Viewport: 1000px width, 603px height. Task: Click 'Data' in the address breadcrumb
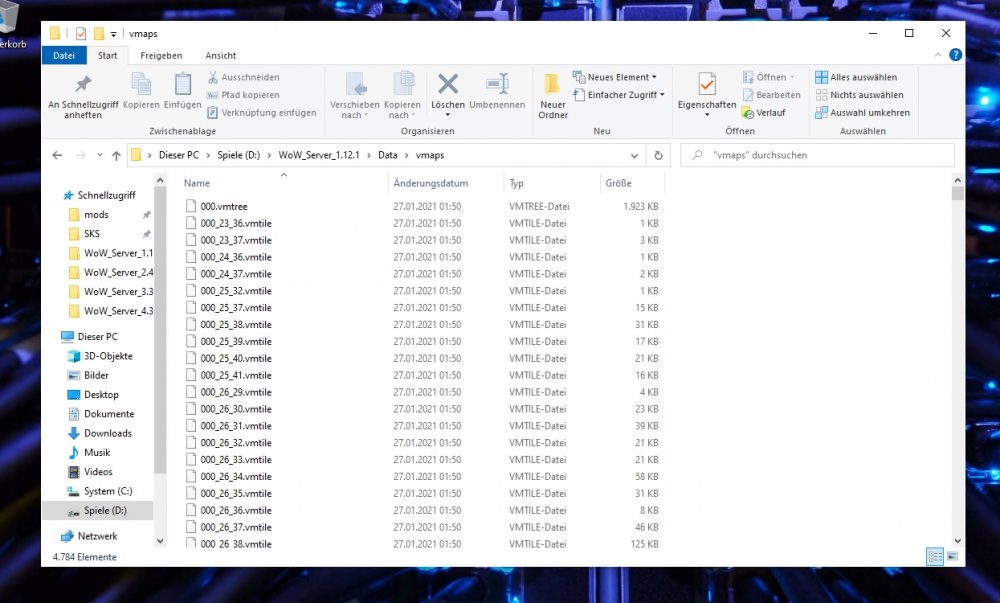tap(387, 155)
